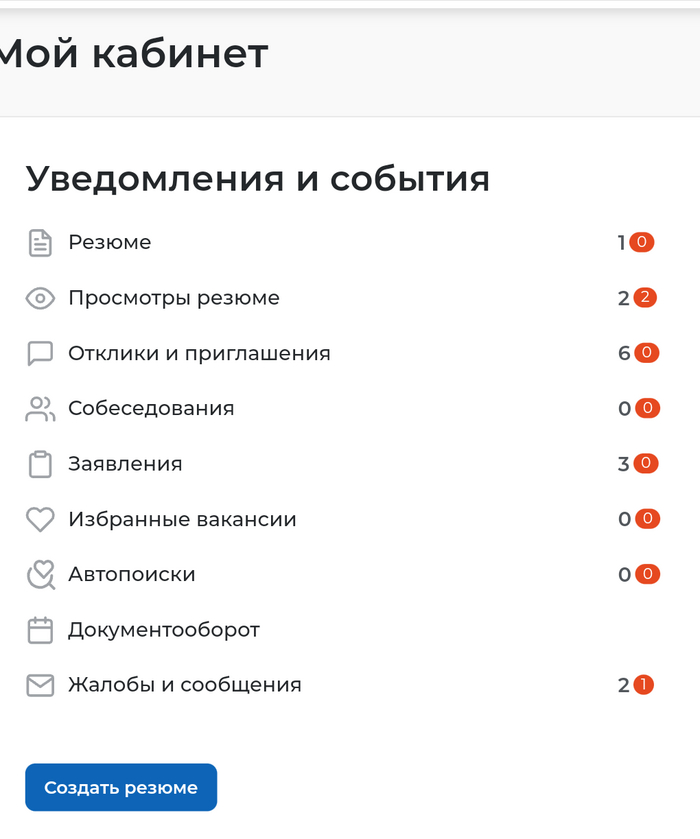Open Просмотры резюме list
This screenshot has height=839, width=700.
(174, 298)
